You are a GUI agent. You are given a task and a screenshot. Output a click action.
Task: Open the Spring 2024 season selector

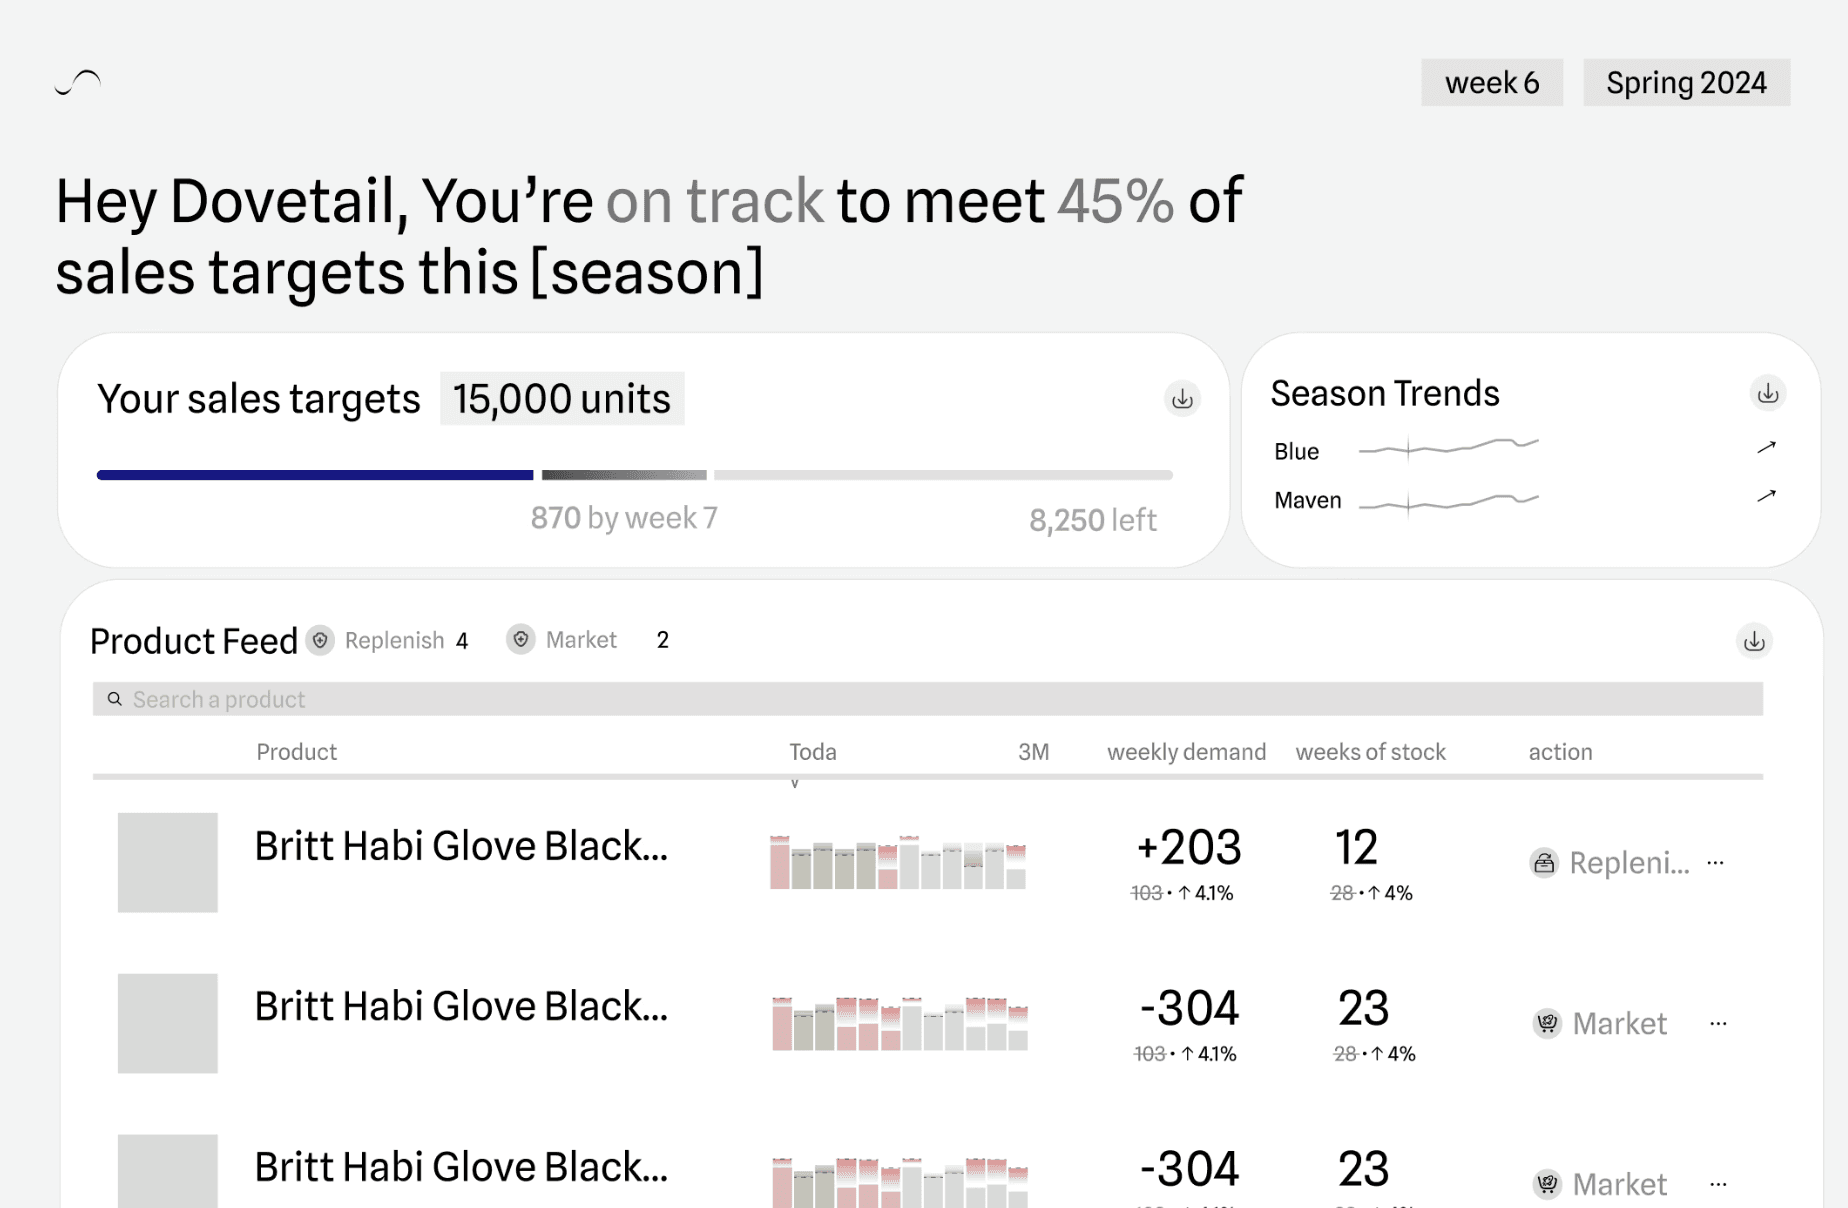click(x=1686, y=82)
